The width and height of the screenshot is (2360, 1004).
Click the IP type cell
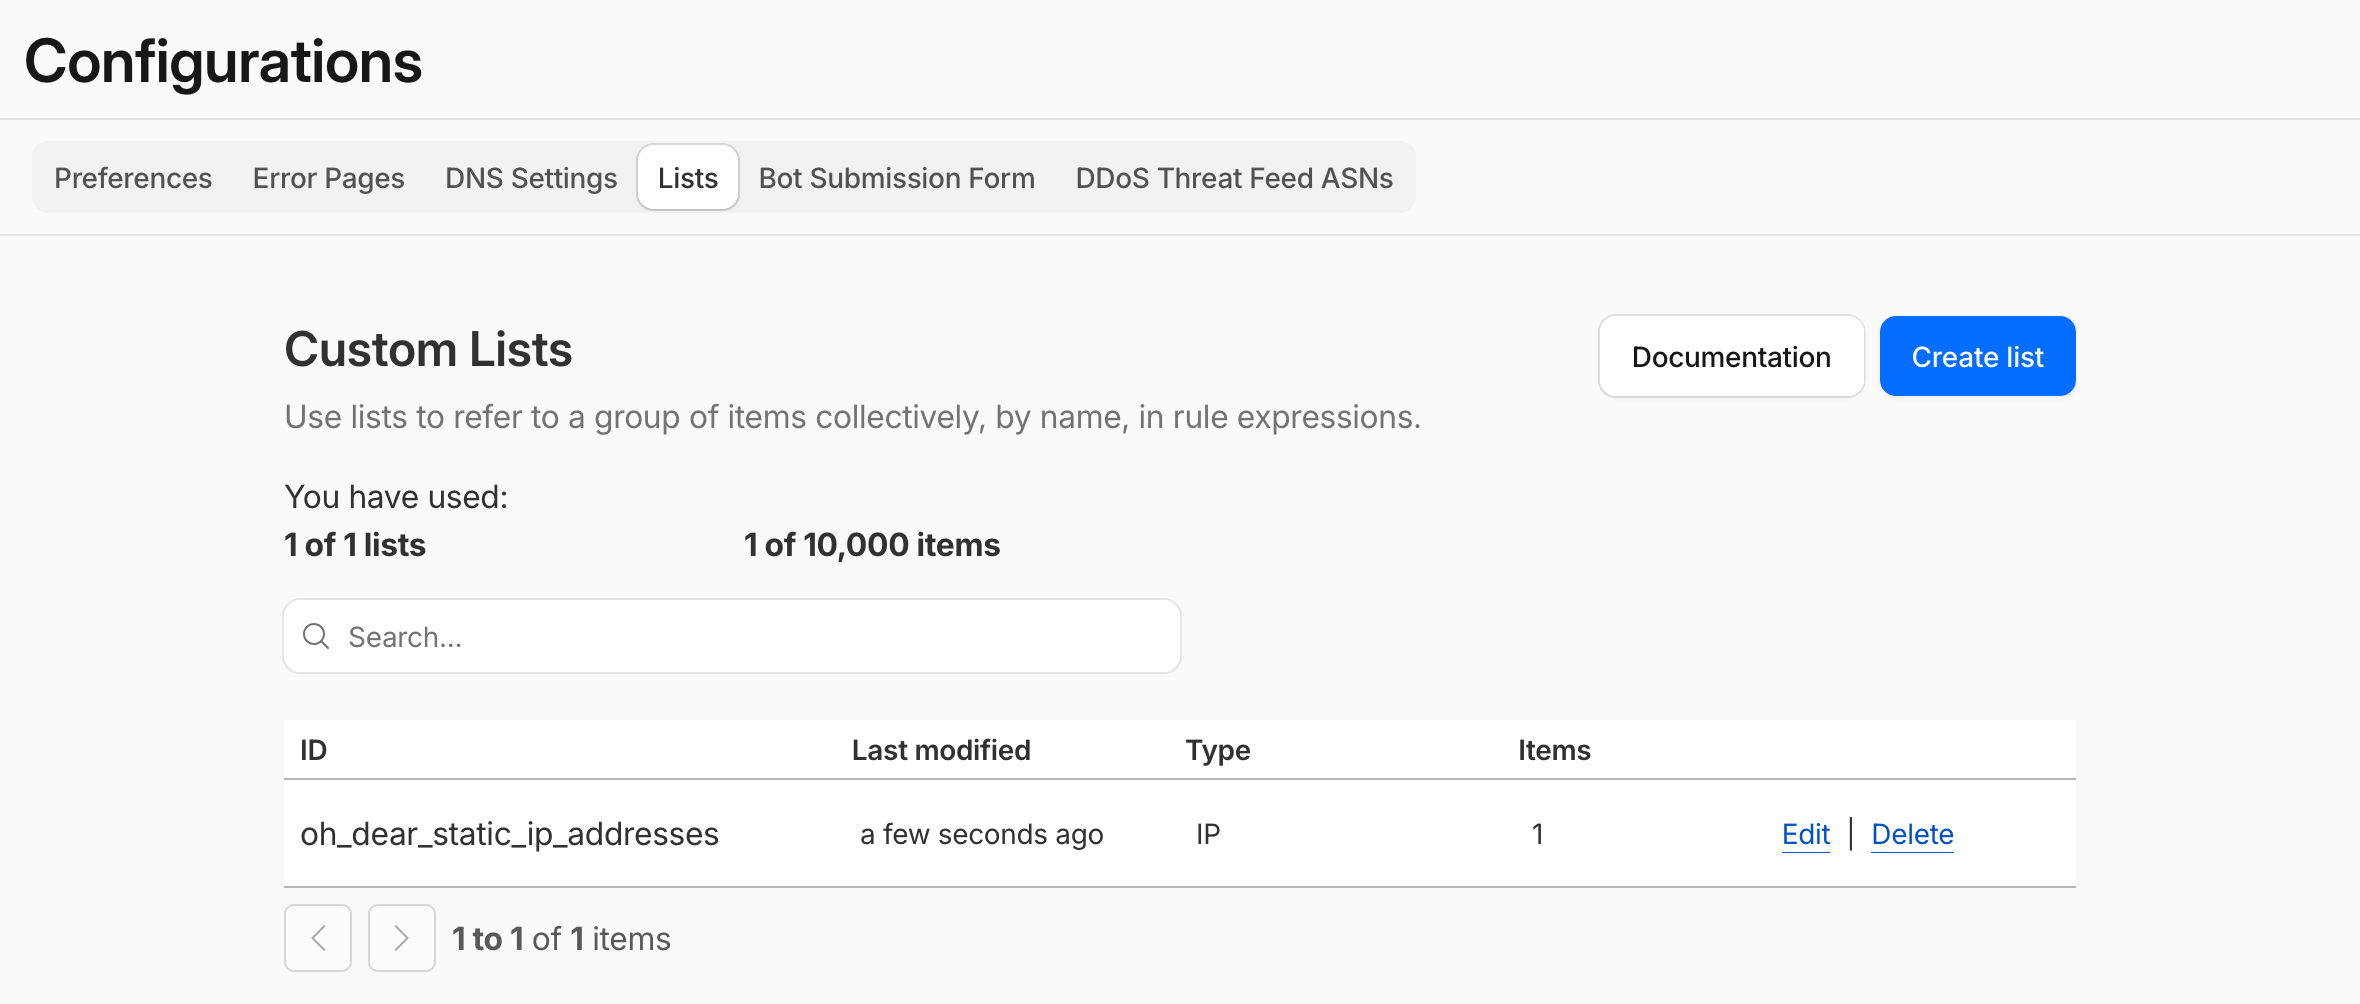tap(1208, 834)
